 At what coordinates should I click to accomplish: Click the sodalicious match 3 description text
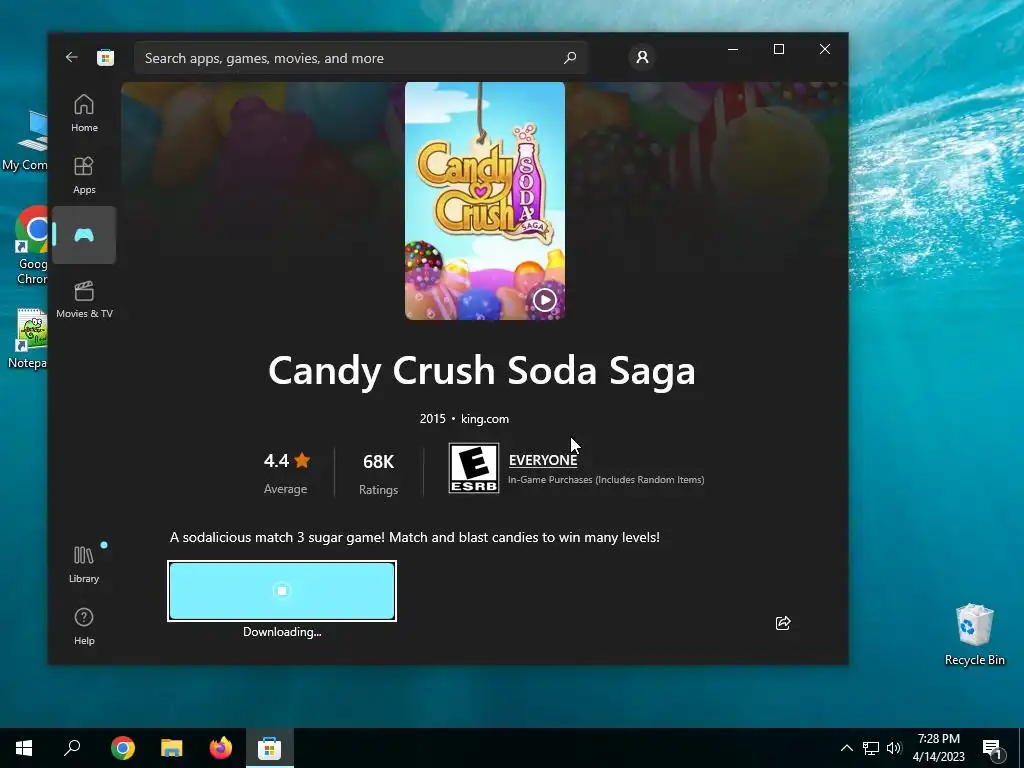click(415, 537)
